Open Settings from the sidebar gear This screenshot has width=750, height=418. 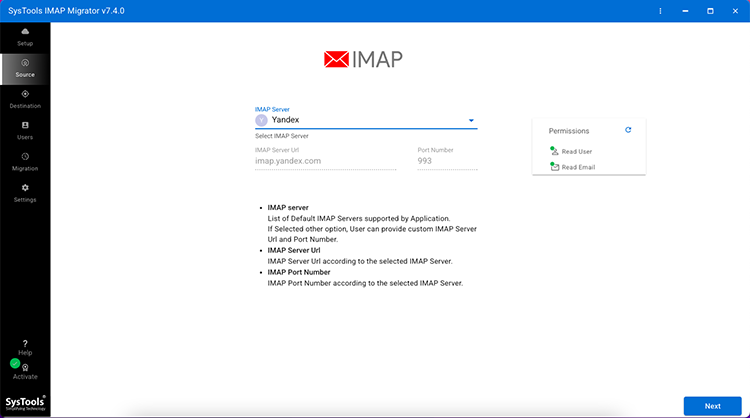click(25, 193)
